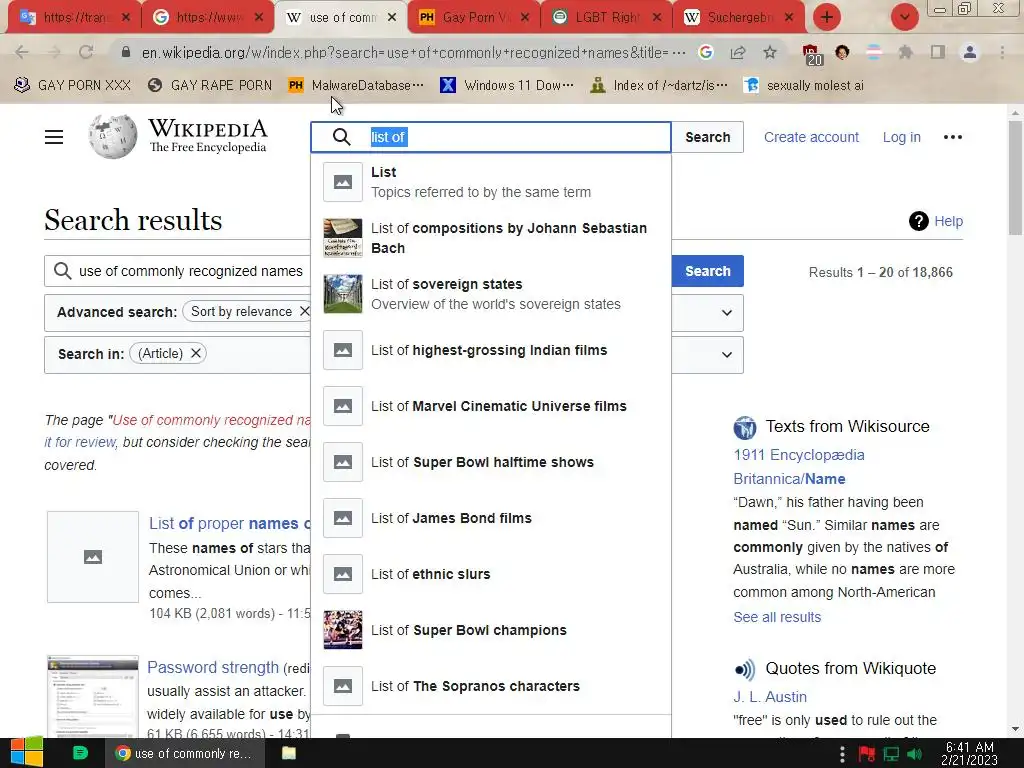The image size is (1024, 768).
Task: Expand the Search in panel chevron
Action: point(726,355)
